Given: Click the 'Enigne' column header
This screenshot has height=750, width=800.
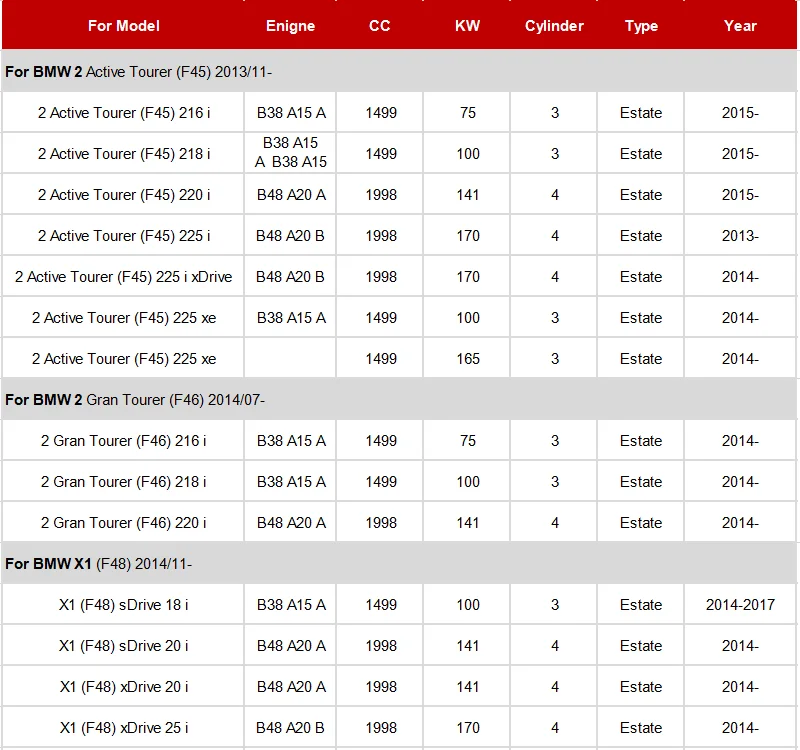Looking at the screenshot, I should (x=290, y=26).
